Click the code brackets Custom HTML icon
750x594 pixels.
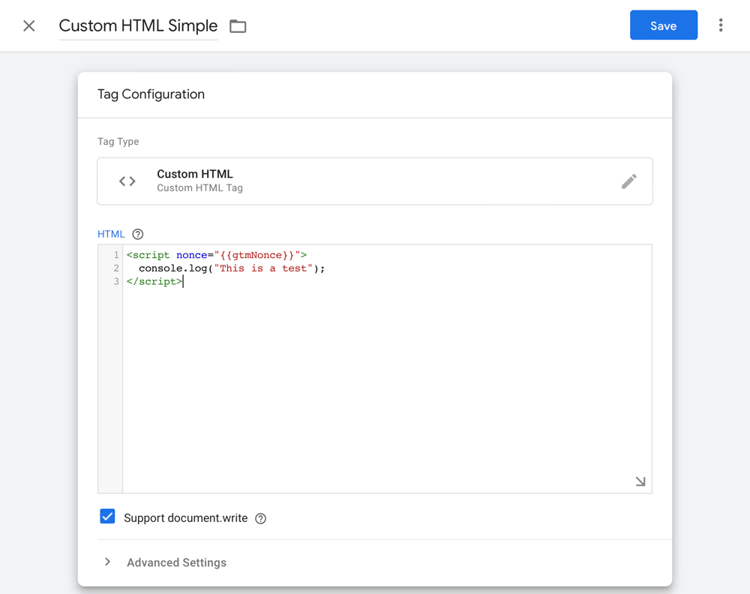[127, 181]
